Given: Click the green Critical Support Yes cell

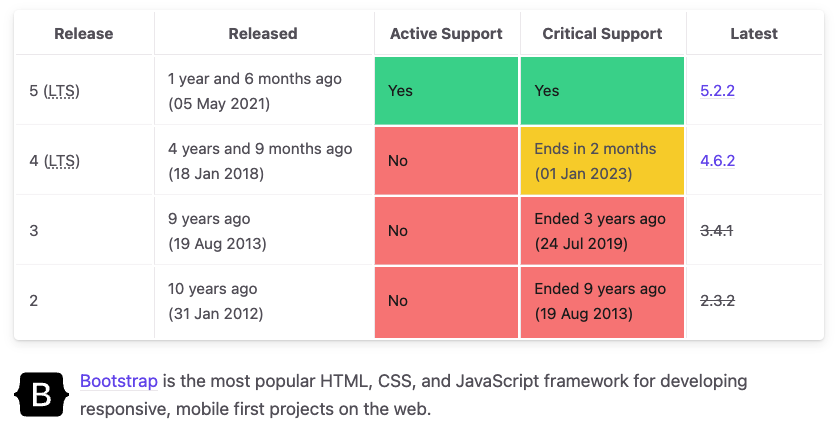Looking at the screenshot, I should pos(602,90).
